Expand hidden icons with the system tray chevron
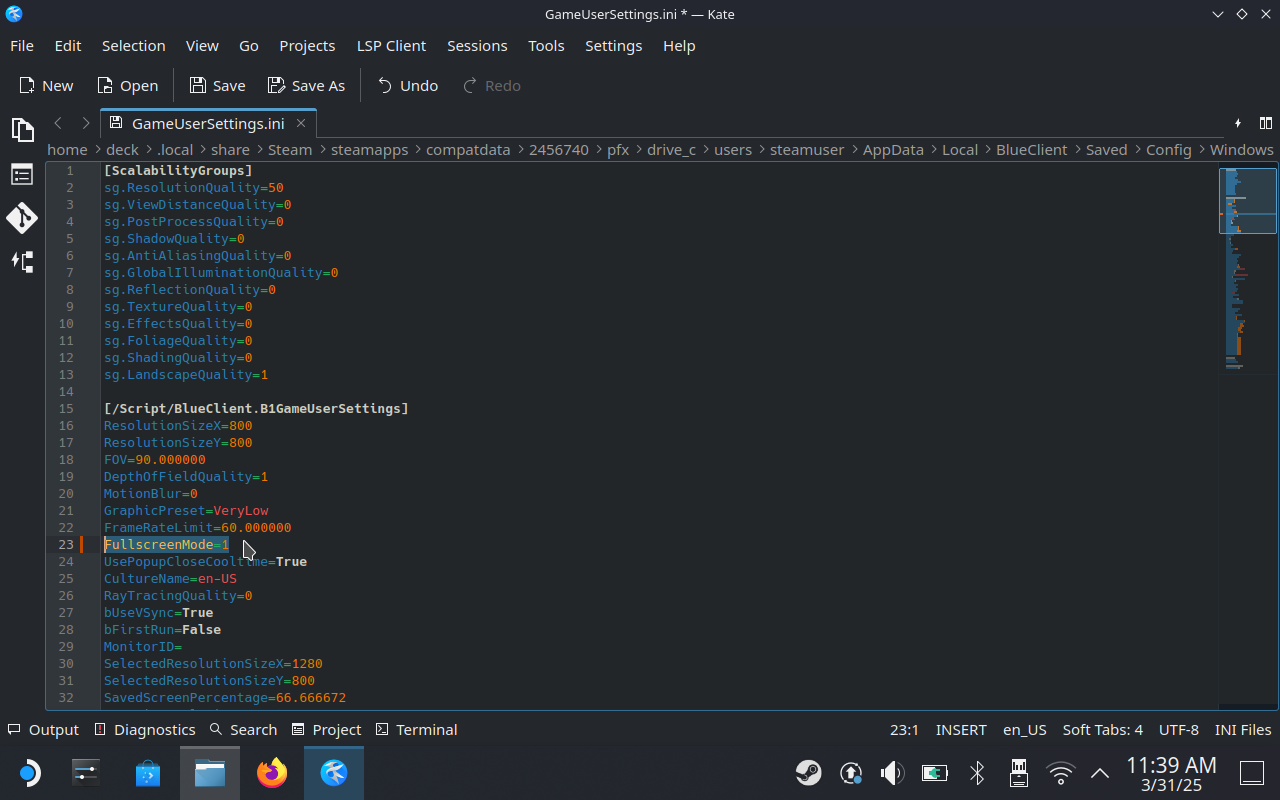 [x=1099, y=773]
